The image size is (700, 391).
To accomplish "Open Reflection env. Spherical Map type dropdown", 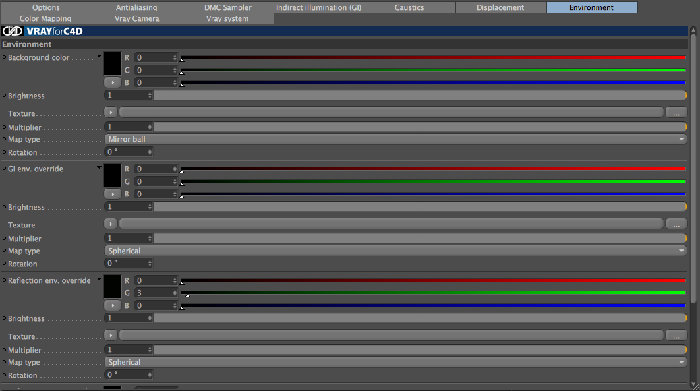I will [x=396, y=362].
